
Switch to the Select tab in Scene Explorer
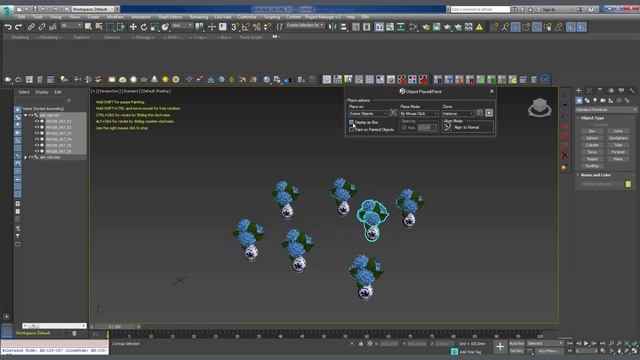(24, 92)
